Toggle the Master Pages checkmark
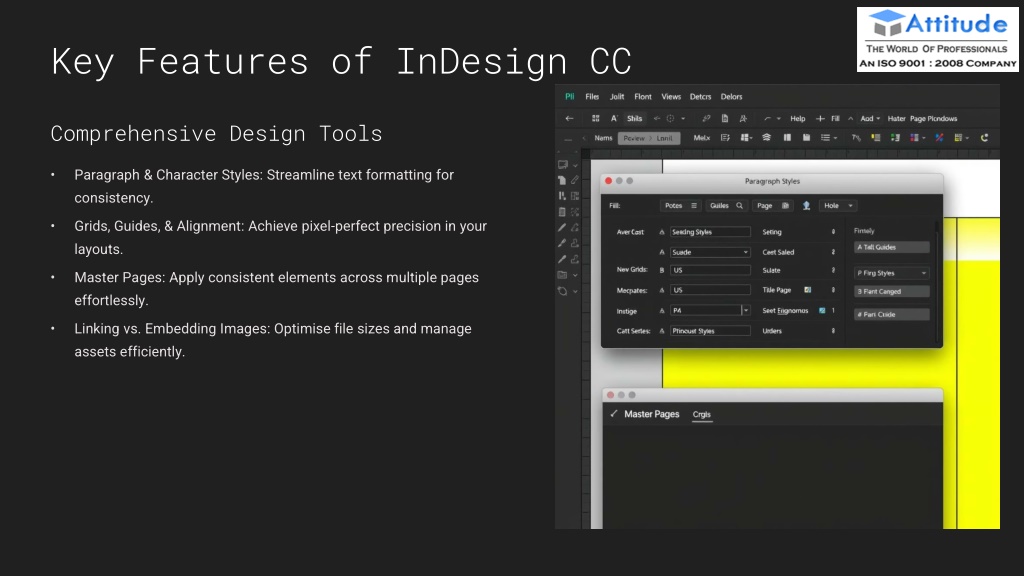This screenshot has height=576, width=1024. tap(614, 414)
